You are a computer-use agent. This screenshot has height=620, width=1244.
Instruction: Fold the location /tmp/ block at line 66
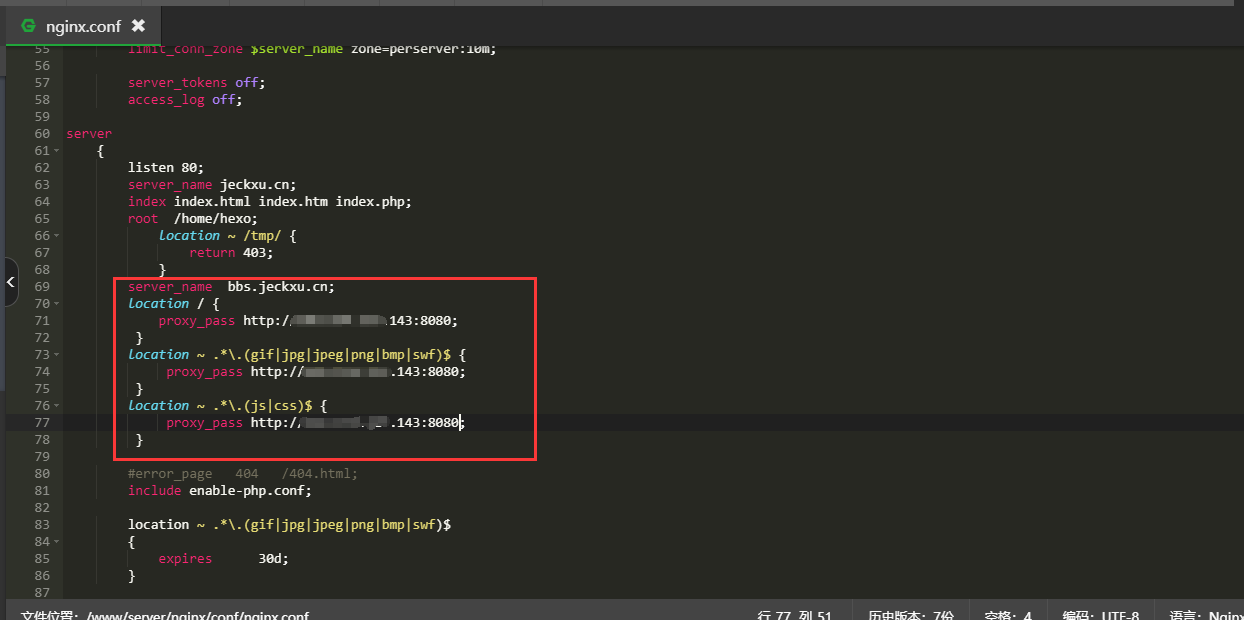click(56, 235)
